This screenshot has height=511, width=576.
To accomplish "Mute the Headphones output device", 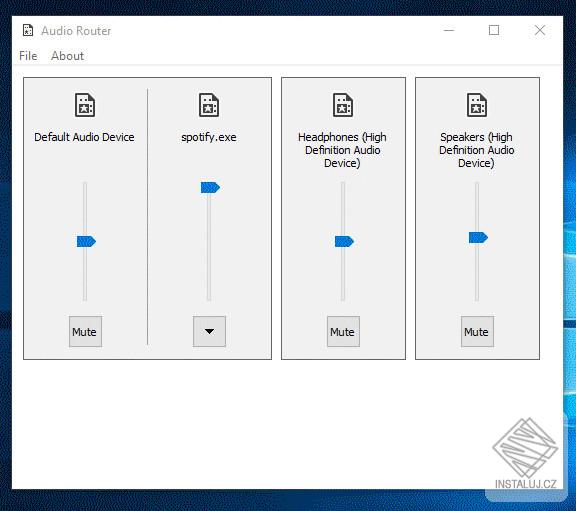I will coord(343,331).
